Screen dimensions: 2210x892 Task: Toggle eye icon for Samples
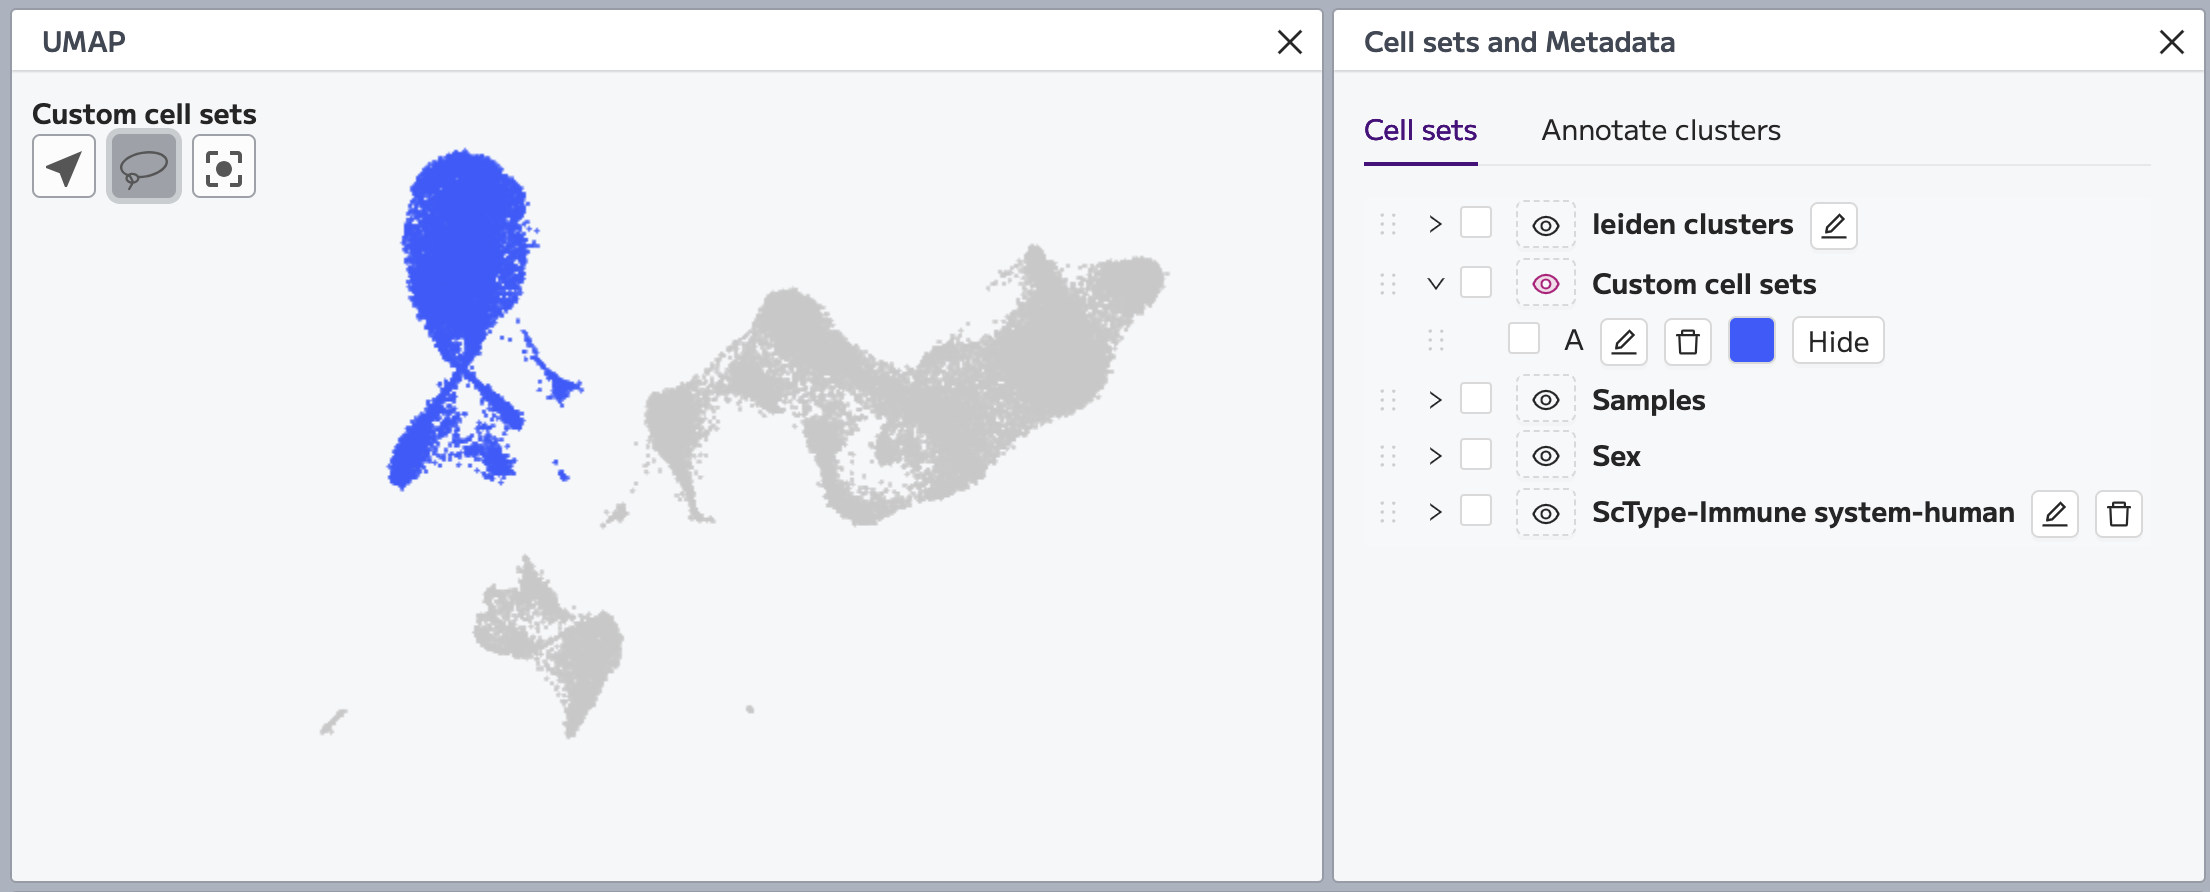1546,400
